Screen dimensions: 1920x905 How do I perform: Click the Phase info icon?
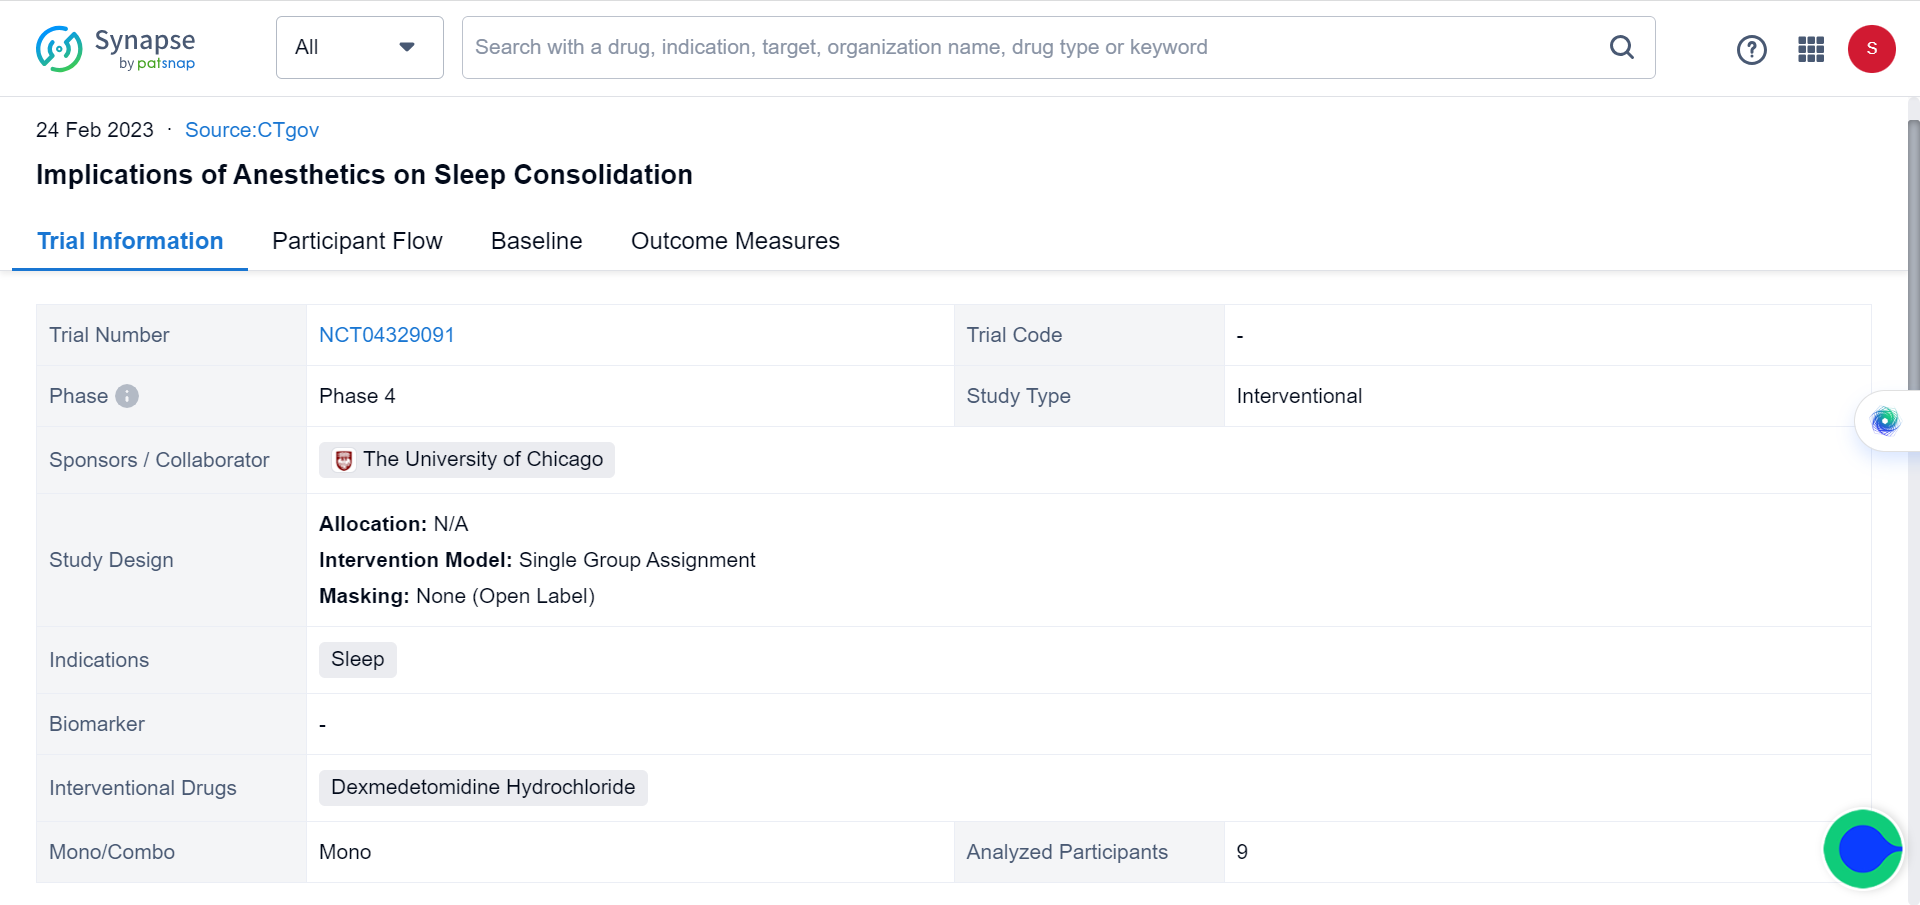127,396
